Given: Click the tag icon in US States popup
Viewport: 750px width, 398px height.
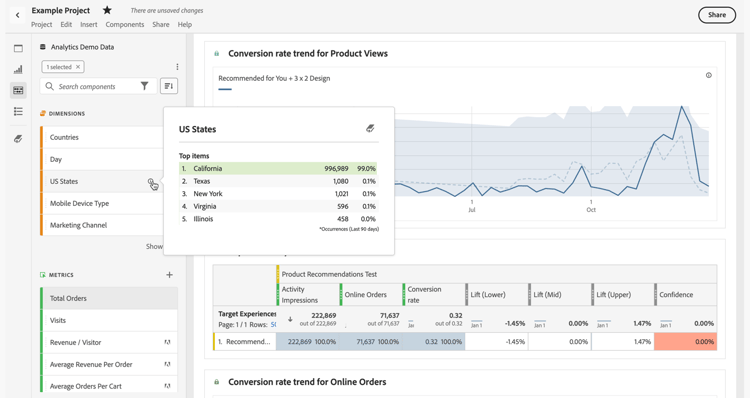Looking at the screenshot, I should [x=370, y=128].
